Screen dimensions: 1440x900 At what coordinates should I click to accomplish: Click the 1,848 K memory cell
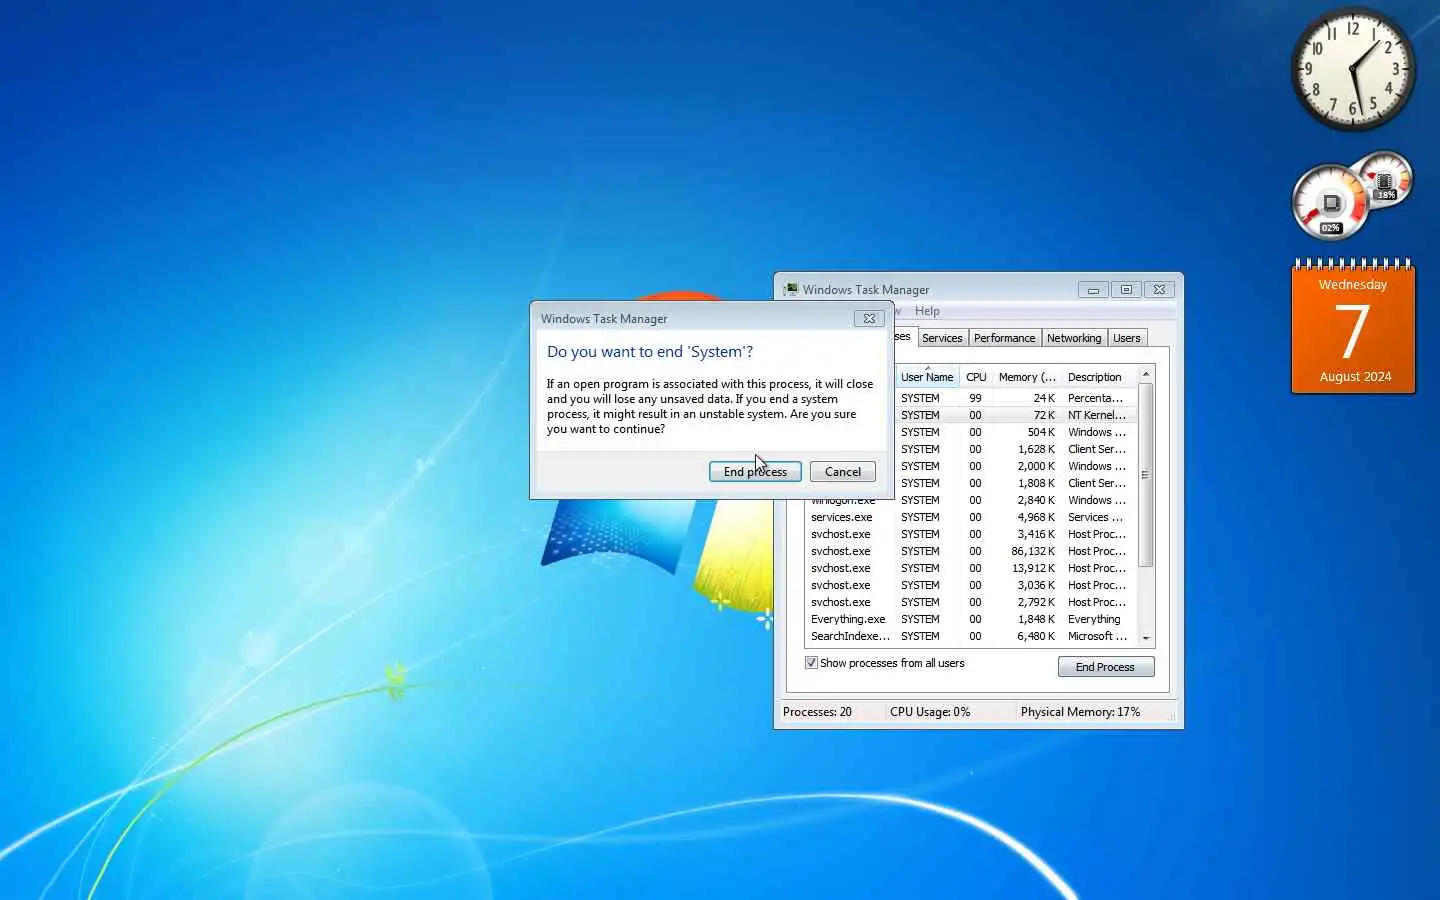click(1036, 619)
